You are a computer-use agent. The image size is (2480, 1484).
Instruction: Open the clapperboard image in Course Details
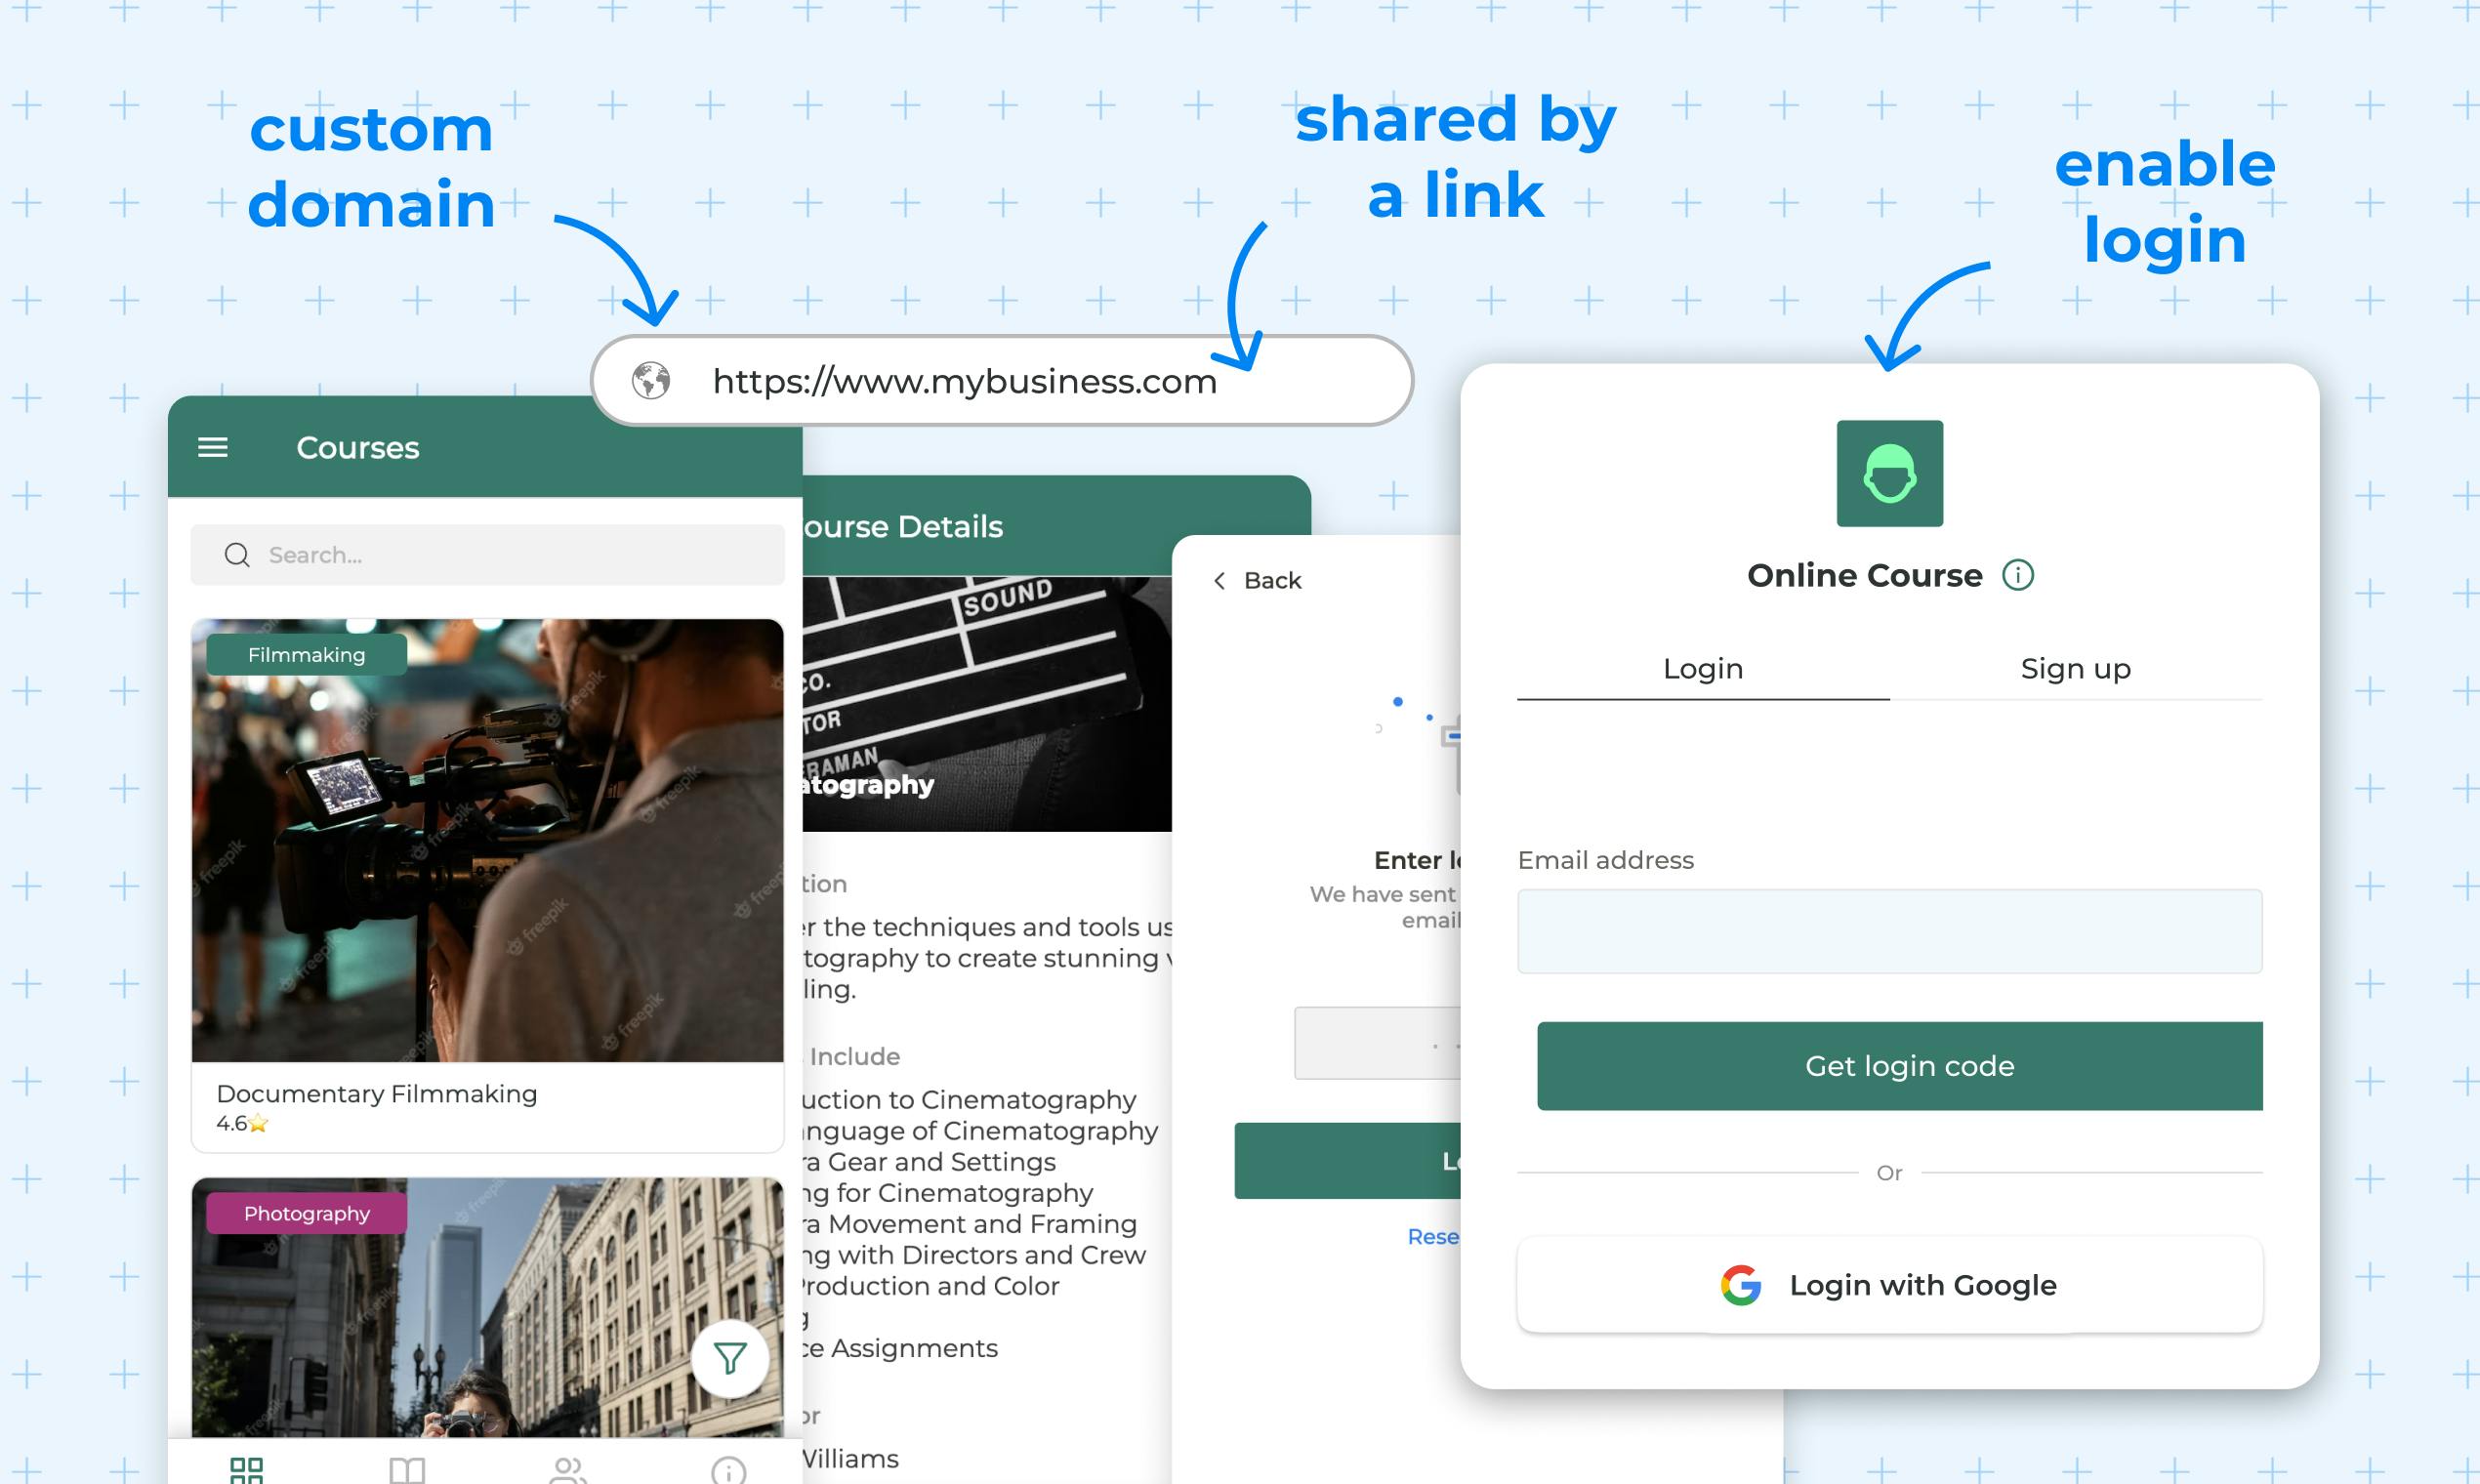[x=987, y=704]
